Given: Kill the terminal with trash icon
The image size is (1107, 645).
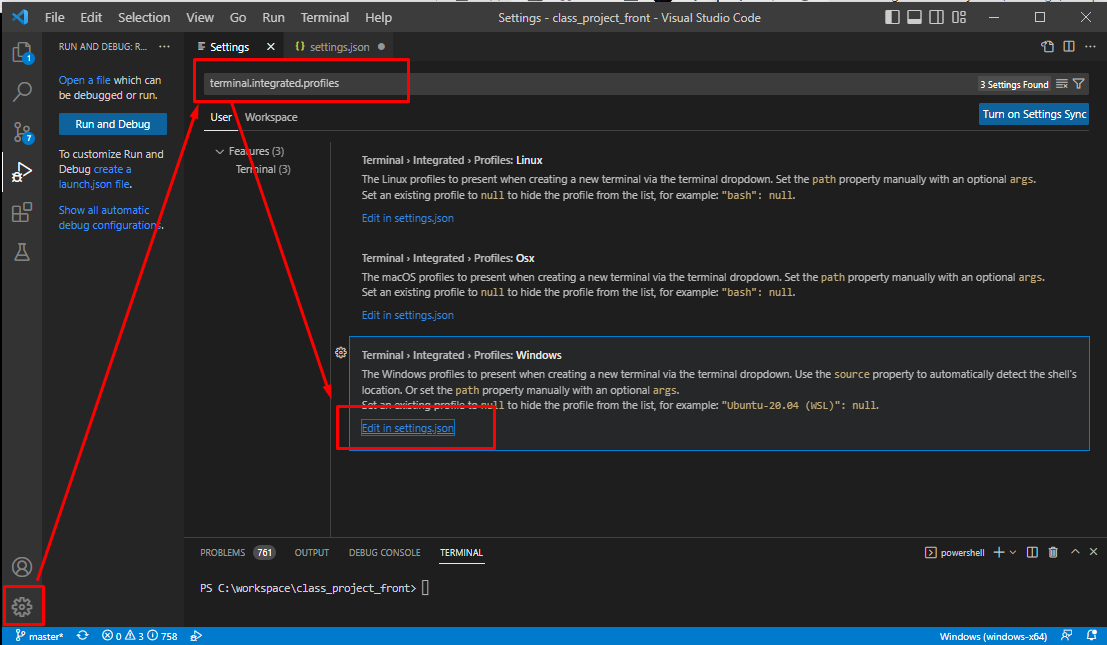Looking at the screenshot, I should [1053, 553].
